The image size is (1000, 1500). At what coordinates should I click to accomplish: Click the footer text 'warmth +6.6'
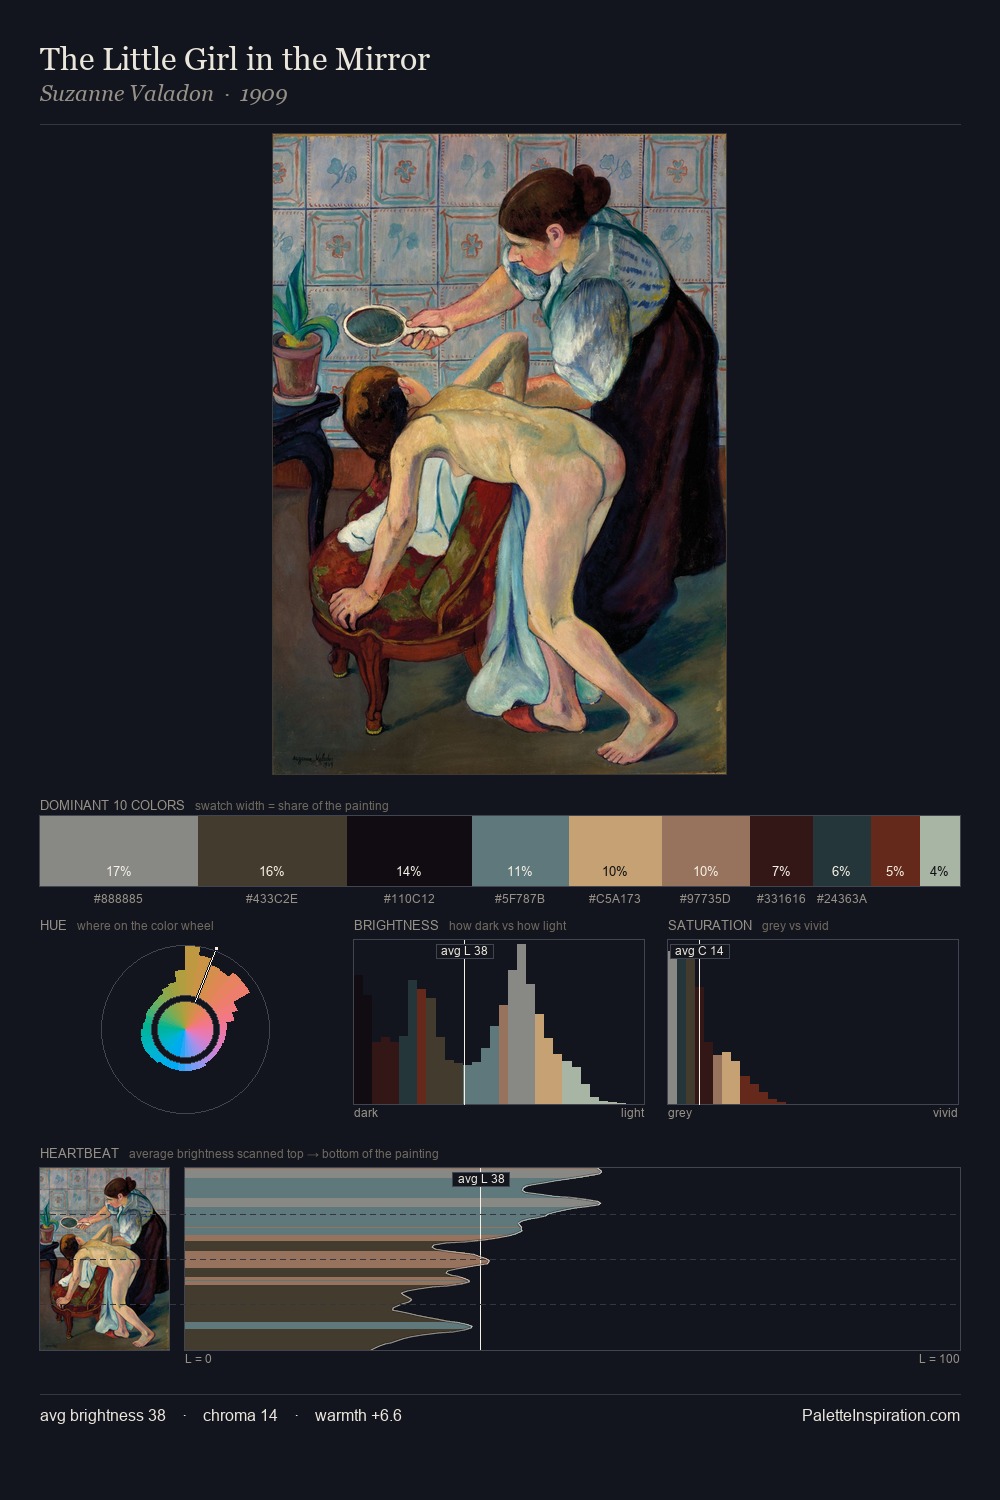[358, 1416]
